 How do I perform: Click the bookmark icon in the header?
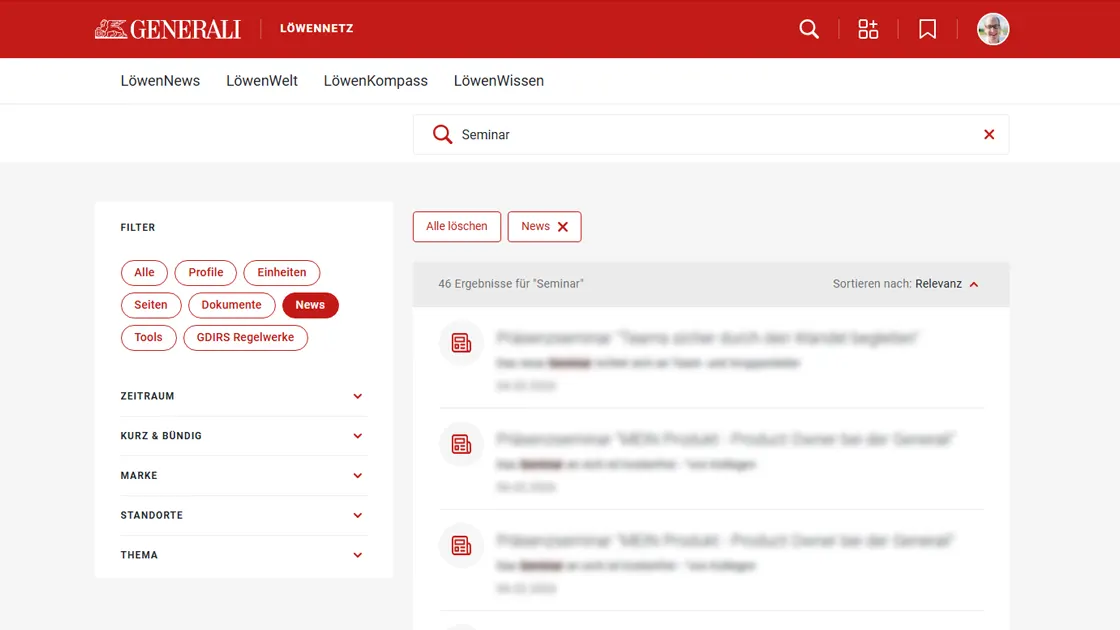point(927,29)
